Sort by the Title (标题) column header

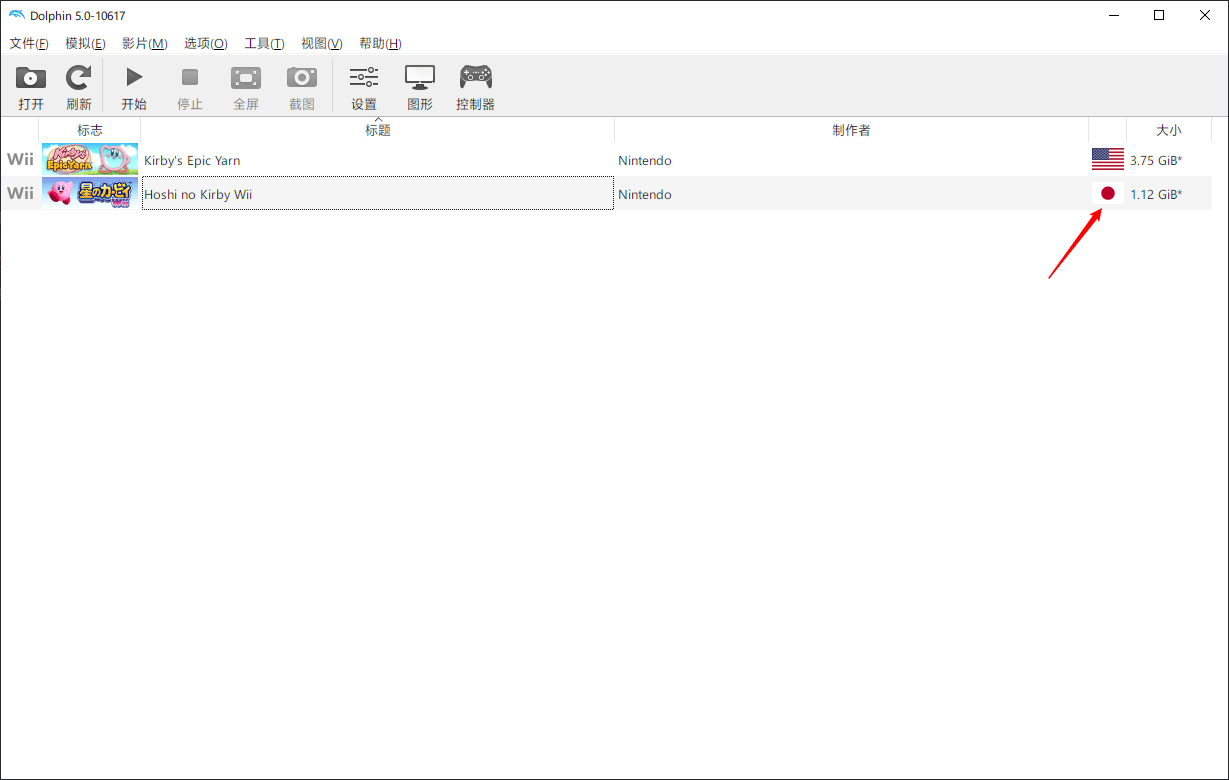click(377, 130)
